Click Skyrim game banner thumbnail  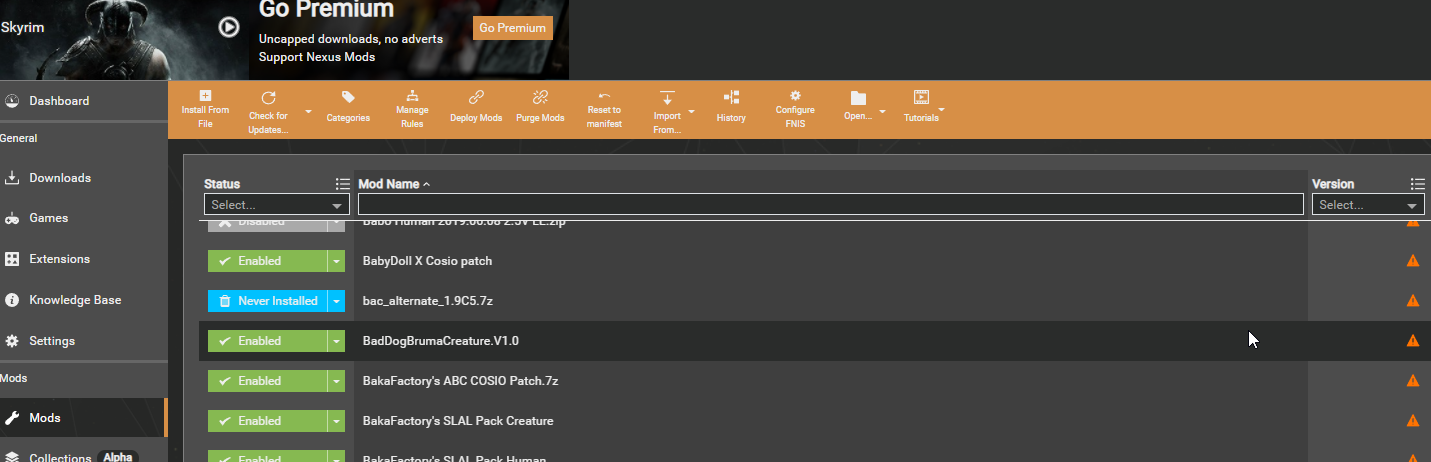(x=123, y=40)
